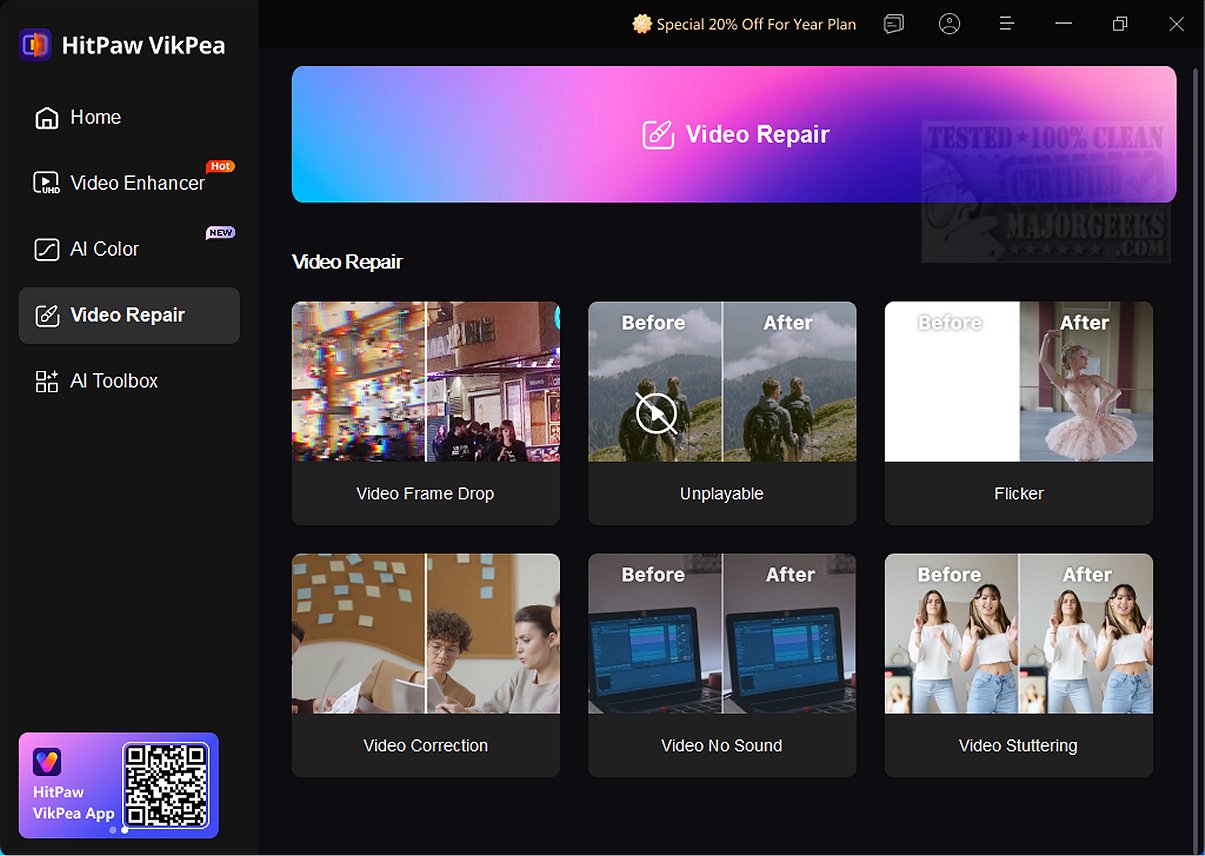Click the HitPaw VikPea App promo text
The height and width of the screenshot is (856, 1205).
pyautogui.click(x=74, y=803)
